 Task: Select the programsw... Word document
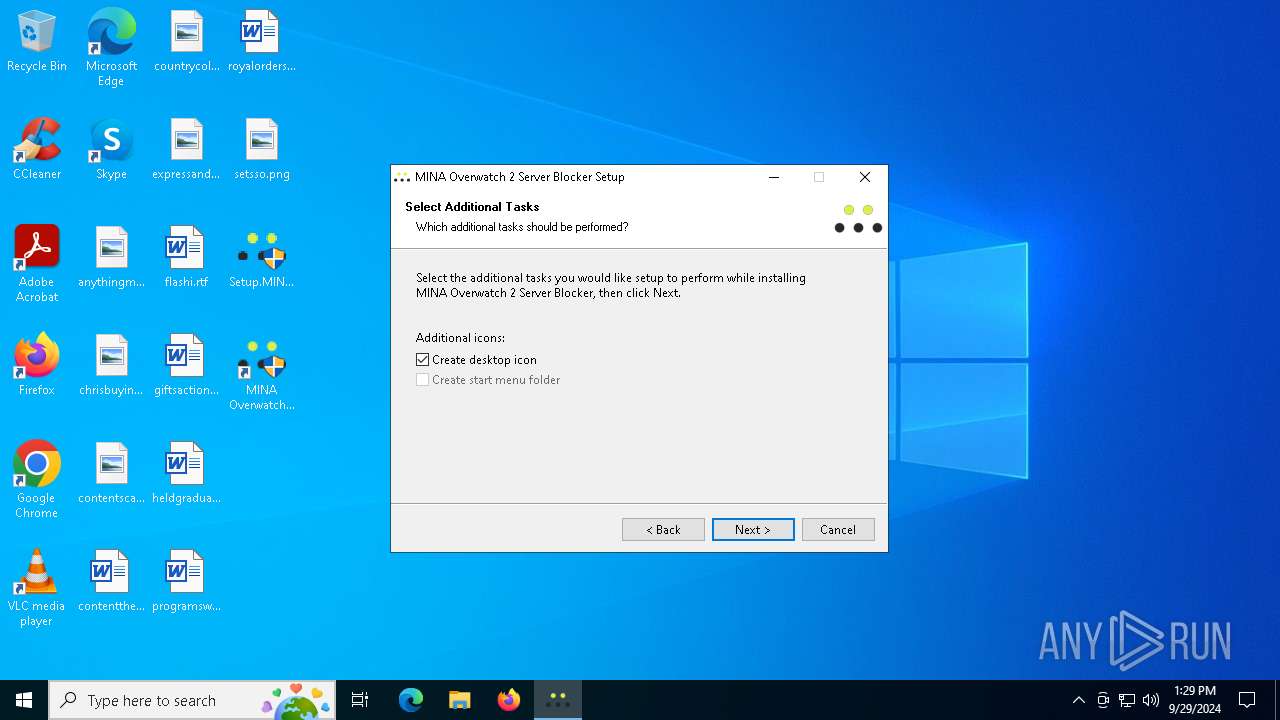pyautogui.click(x=186, y=582)
